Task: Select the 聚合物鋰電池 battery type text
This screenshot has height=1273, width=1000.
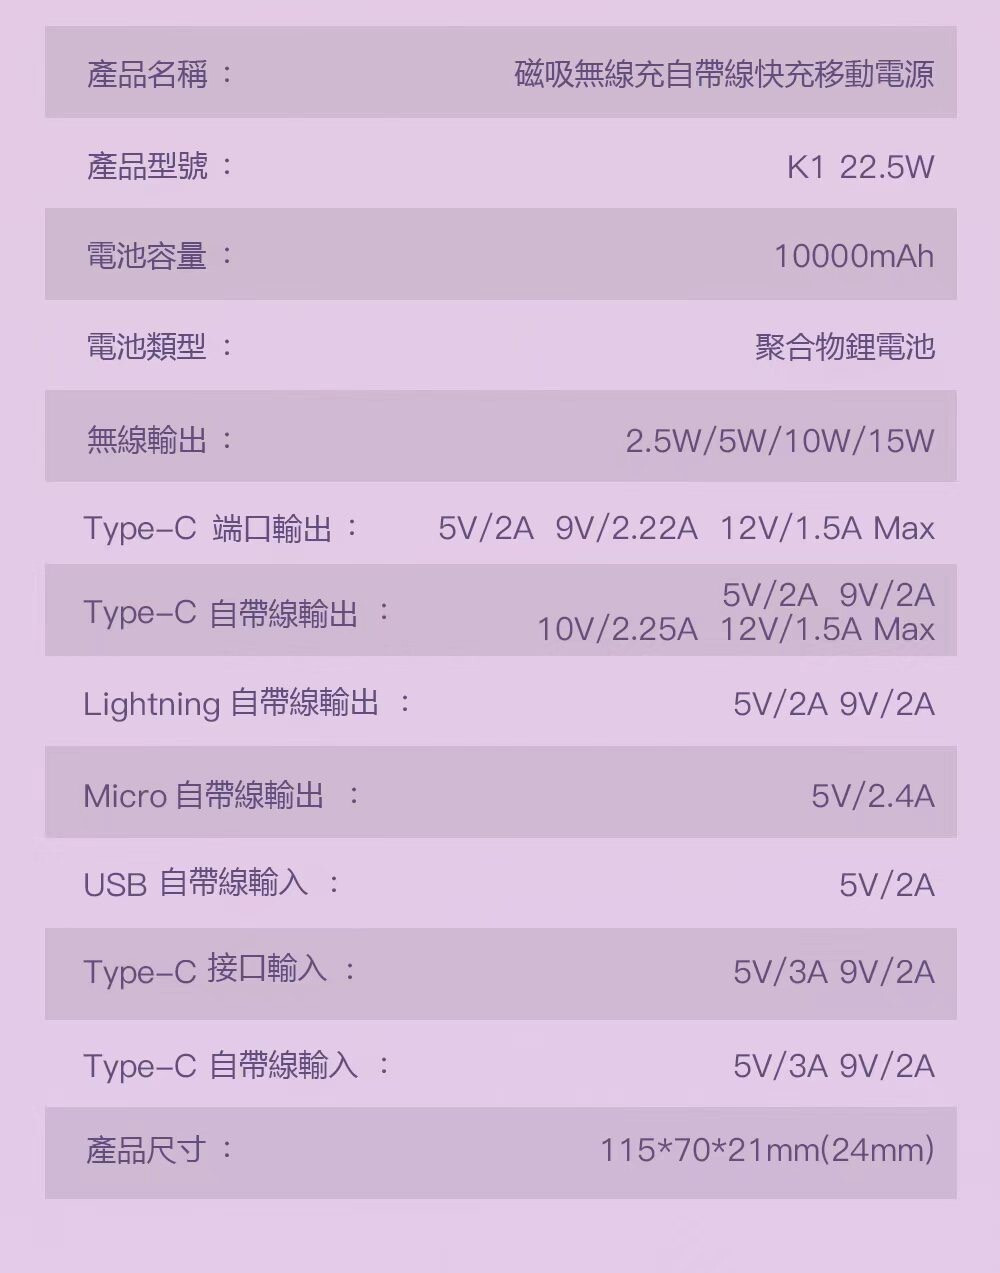Action: (x=844, y=347)
